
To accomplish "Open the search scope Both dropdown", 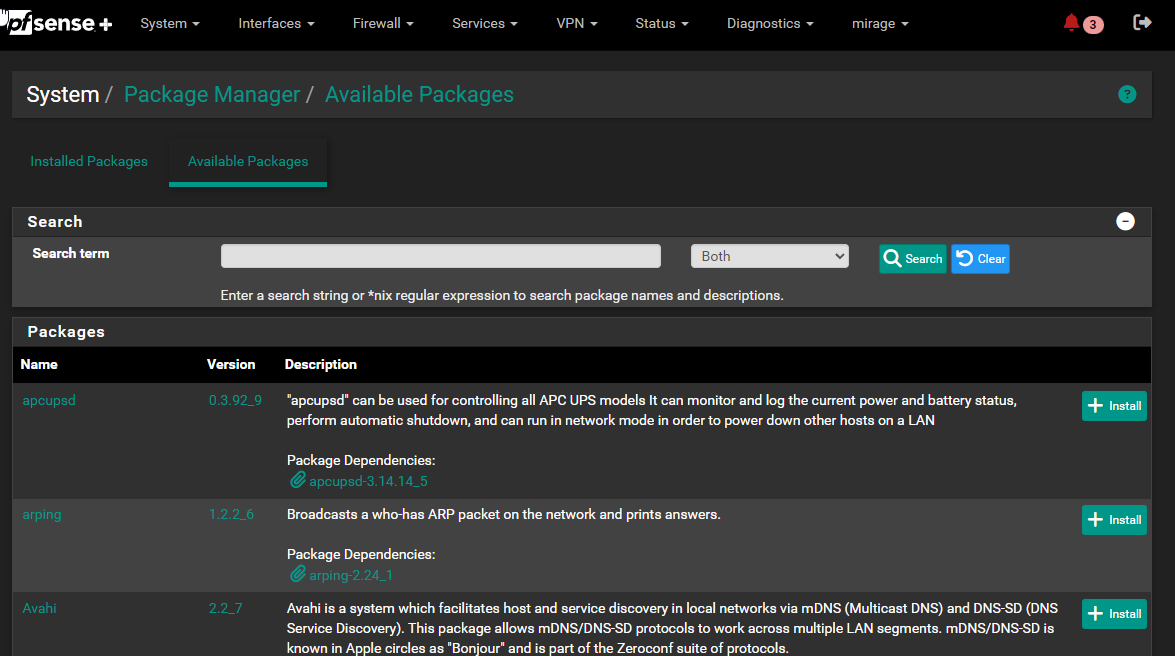I will tap(769, 257).
